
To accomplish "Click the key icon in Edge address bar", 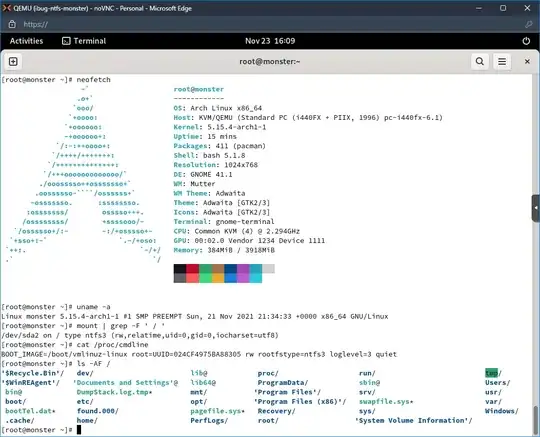I will click(528, 24).
